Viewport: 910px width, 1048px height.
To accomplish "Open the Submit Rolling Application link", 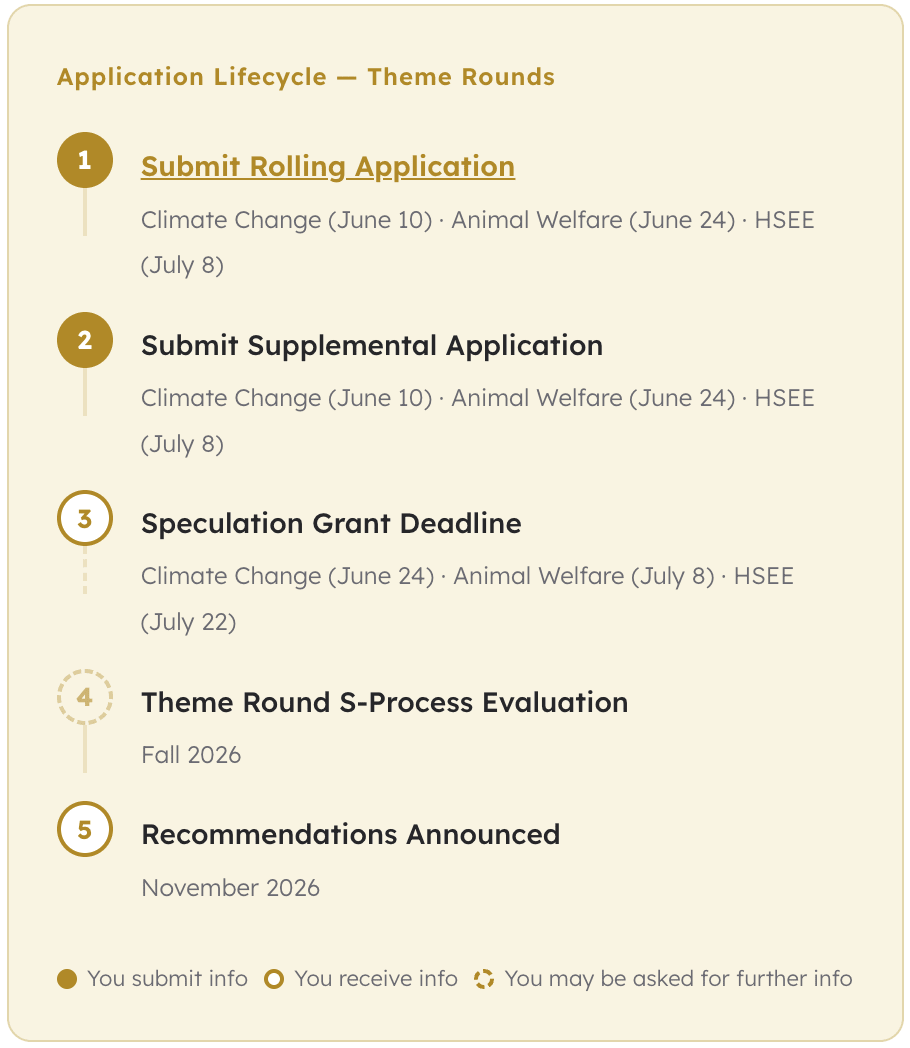I will 328,166.
